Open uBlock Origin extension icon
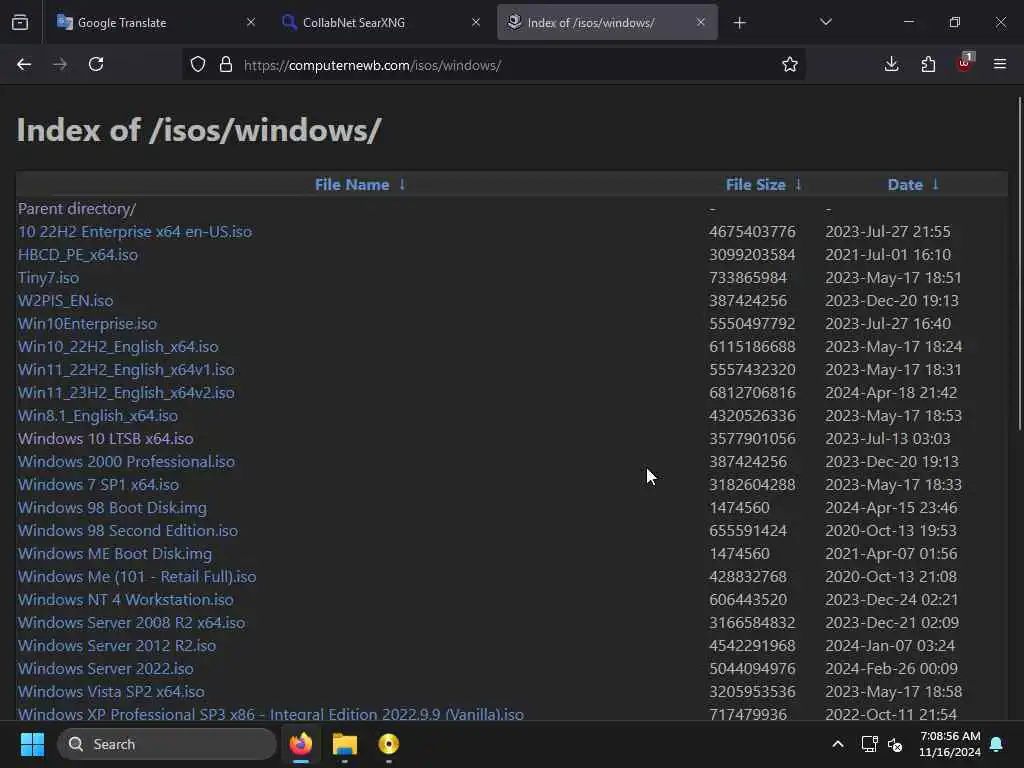1024x768 pixels. click(x=965, y=63)
